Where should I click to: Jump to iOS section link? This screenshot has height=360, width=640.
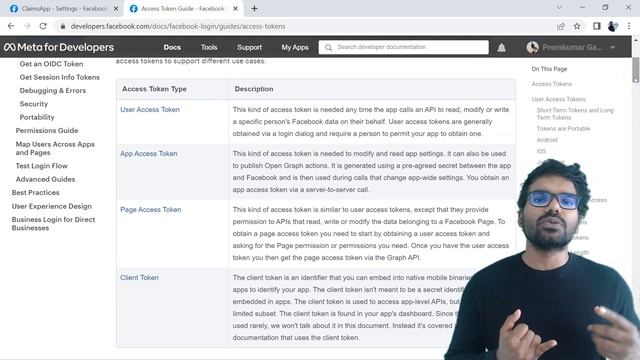click(x=541, y=151)
